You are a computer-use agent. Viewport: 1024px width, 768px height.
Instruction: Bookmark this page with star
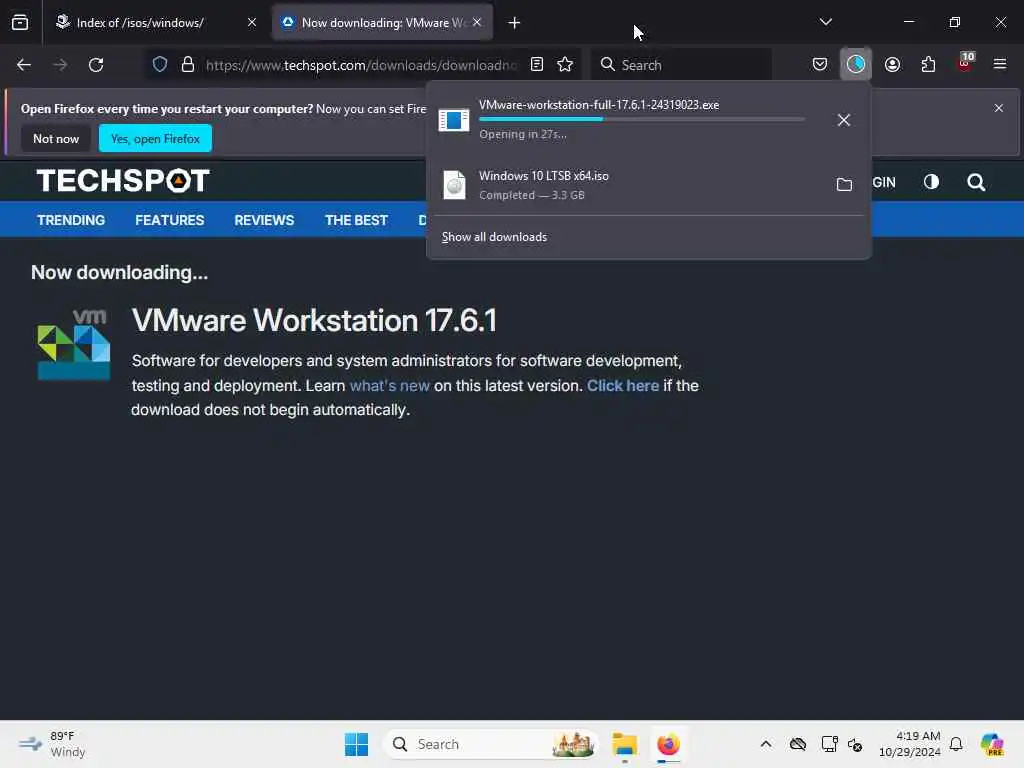pos(565,65)
